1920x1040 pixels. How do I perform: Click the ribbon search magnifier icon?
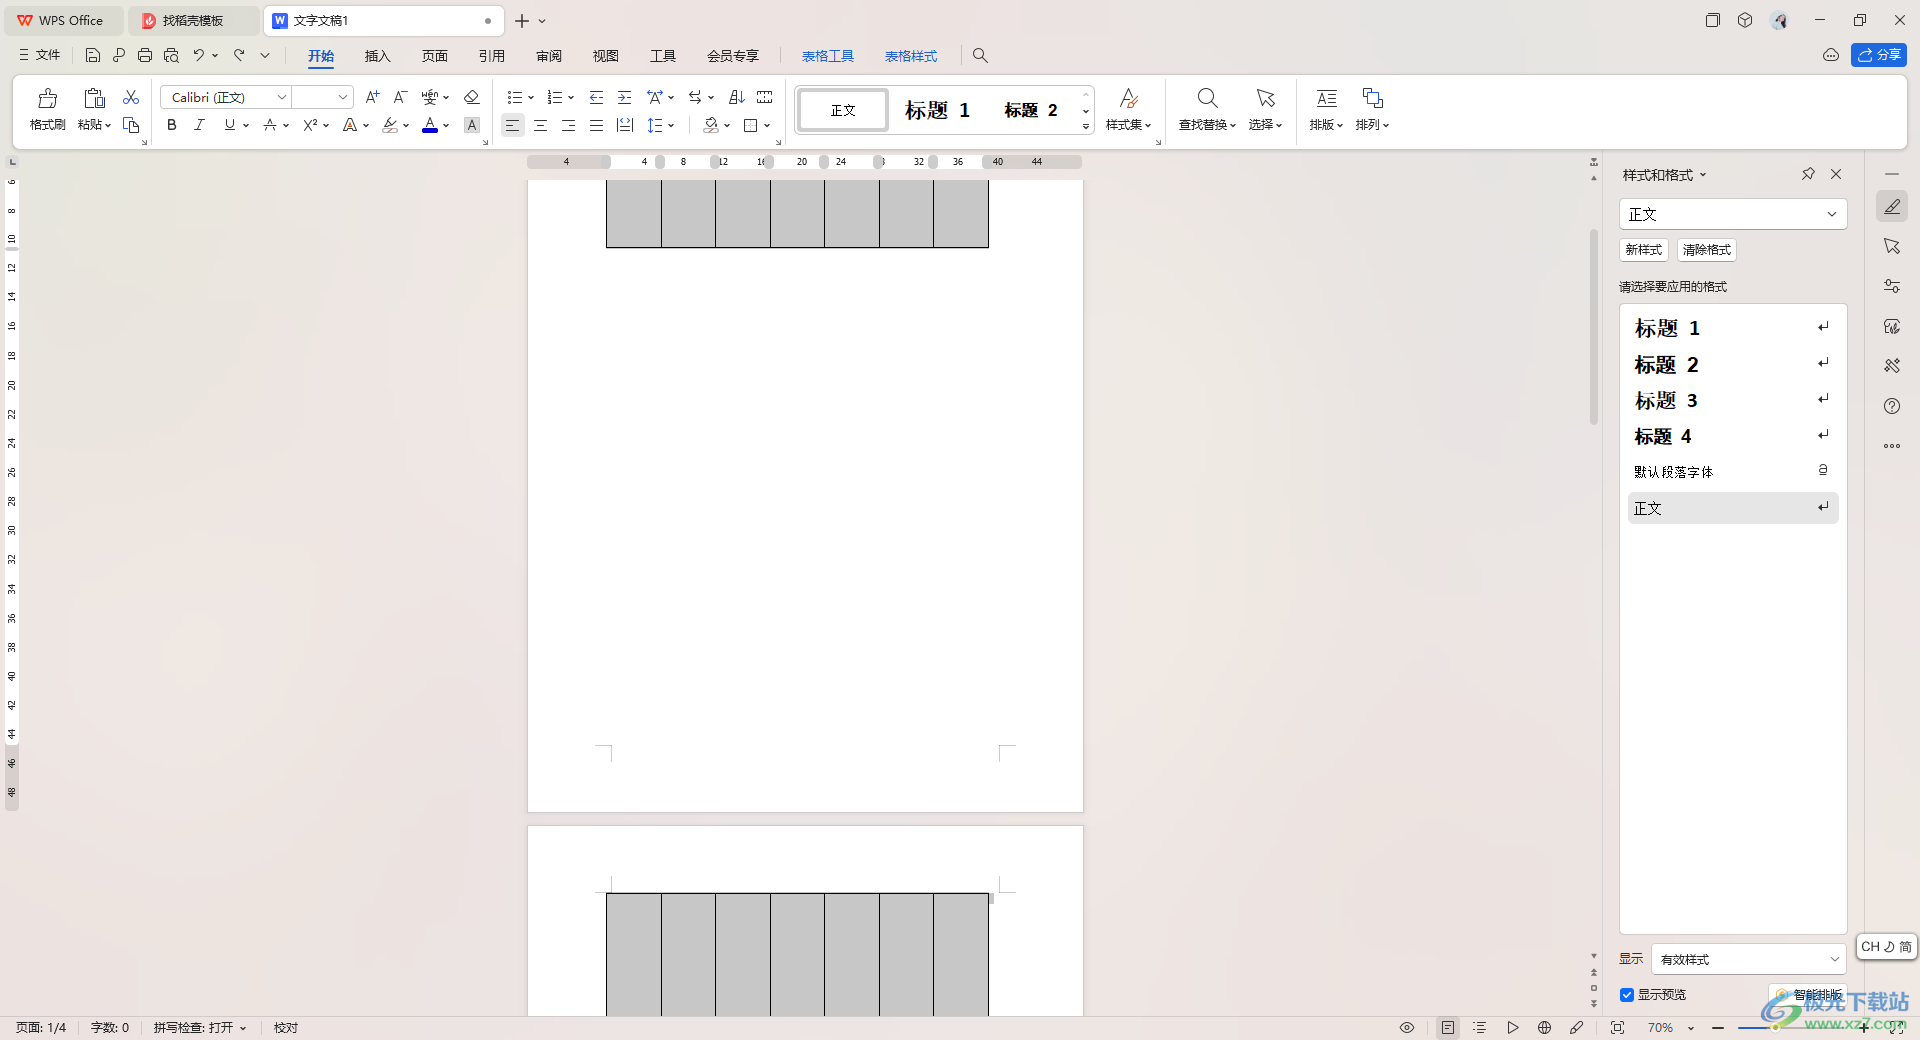(x=980, y=56)
